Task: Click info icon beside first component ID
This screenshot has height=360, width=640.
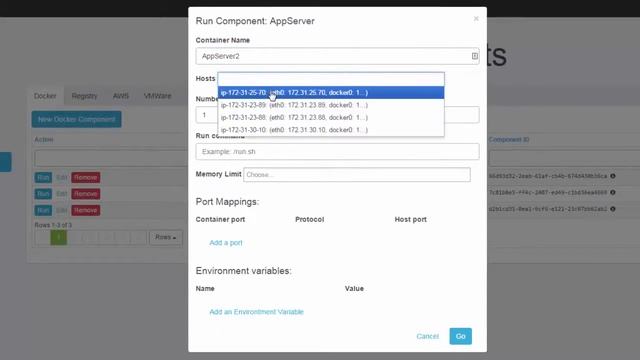Action: pos(613,176)
